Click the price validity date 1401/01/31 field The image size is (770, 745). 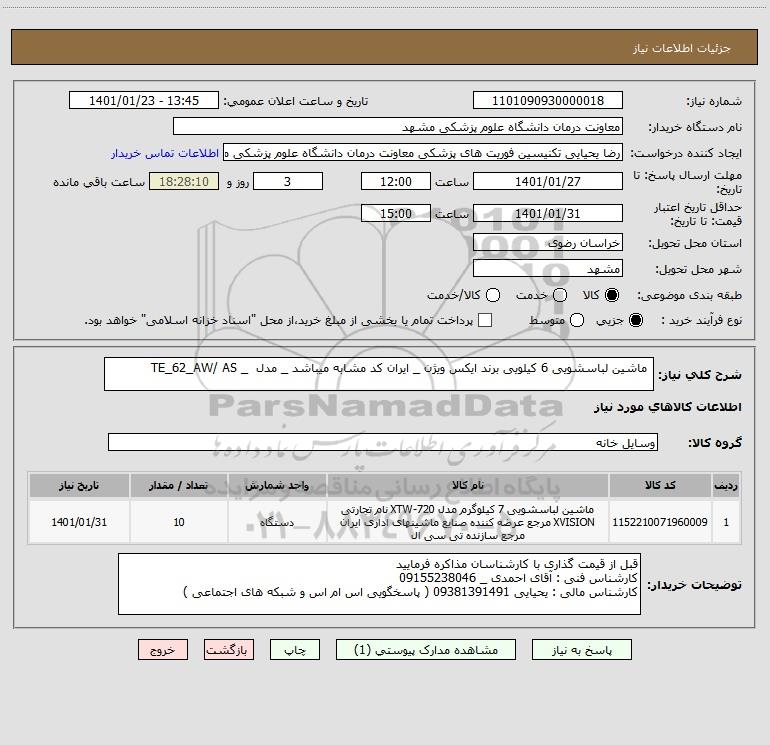tap(548, 213)
